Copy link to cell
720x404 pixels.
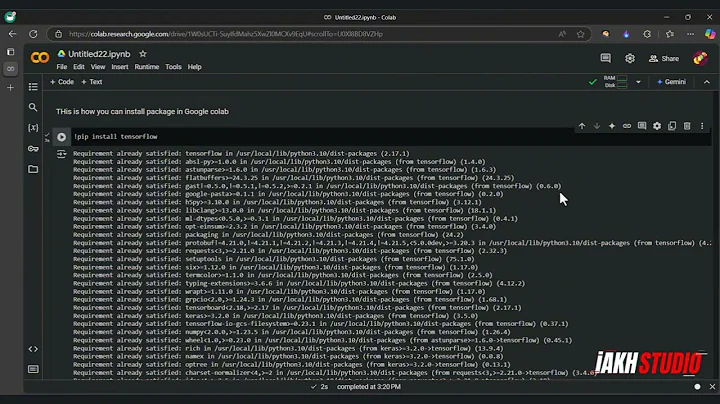tap(627, 126)
